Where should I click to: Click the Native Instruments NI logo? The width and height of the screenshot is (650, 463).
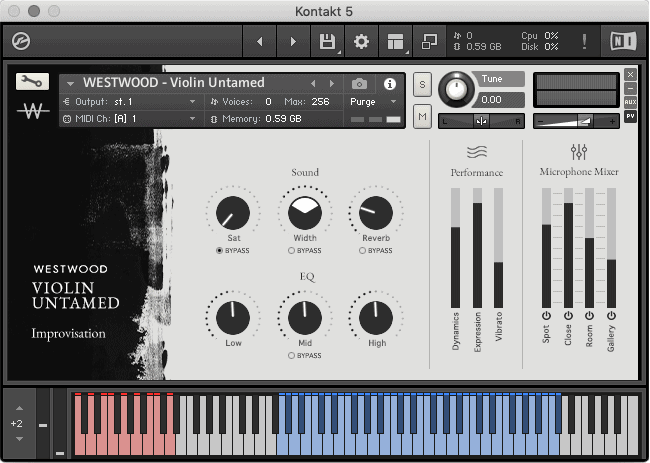click(623, 41)
